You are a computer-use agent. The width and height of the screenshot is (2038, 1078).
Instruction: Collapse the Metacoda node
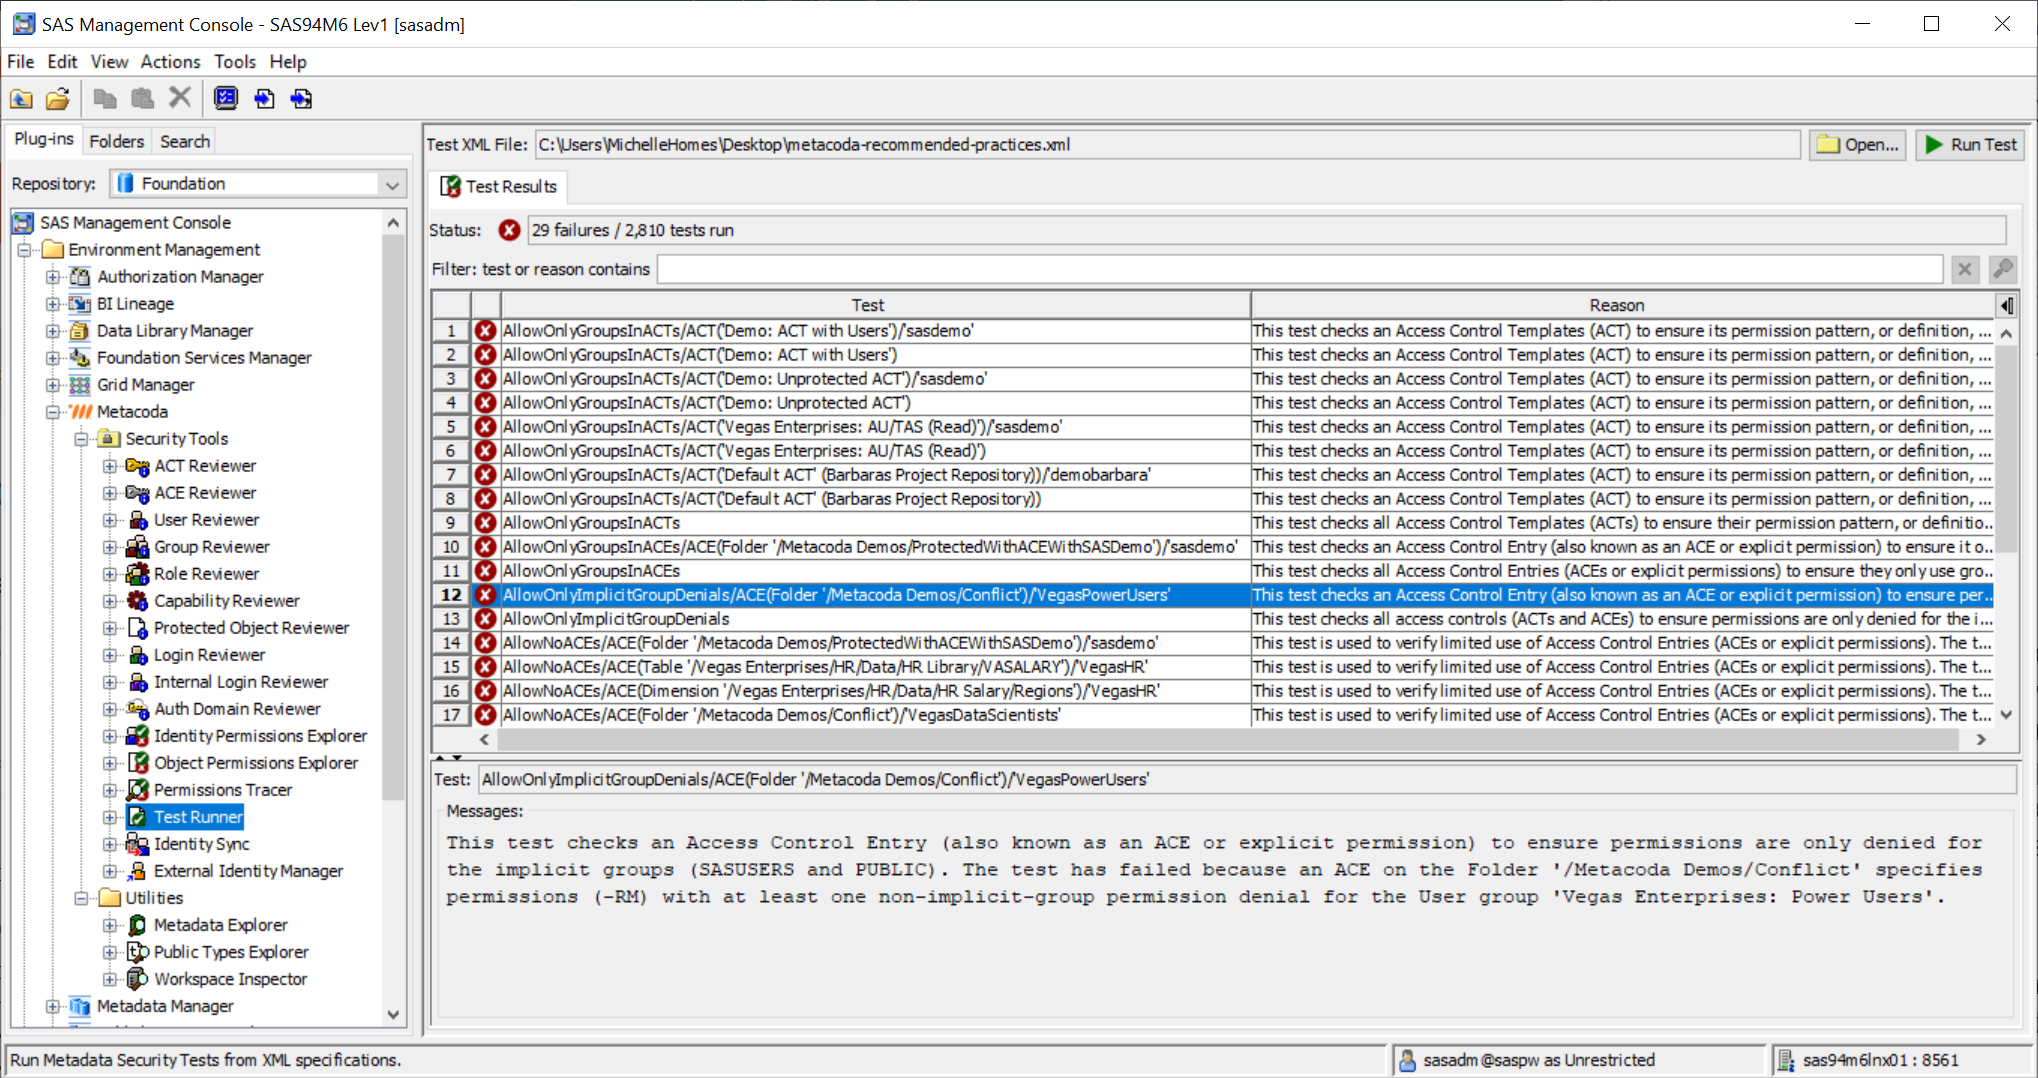[x=53, y=412]
